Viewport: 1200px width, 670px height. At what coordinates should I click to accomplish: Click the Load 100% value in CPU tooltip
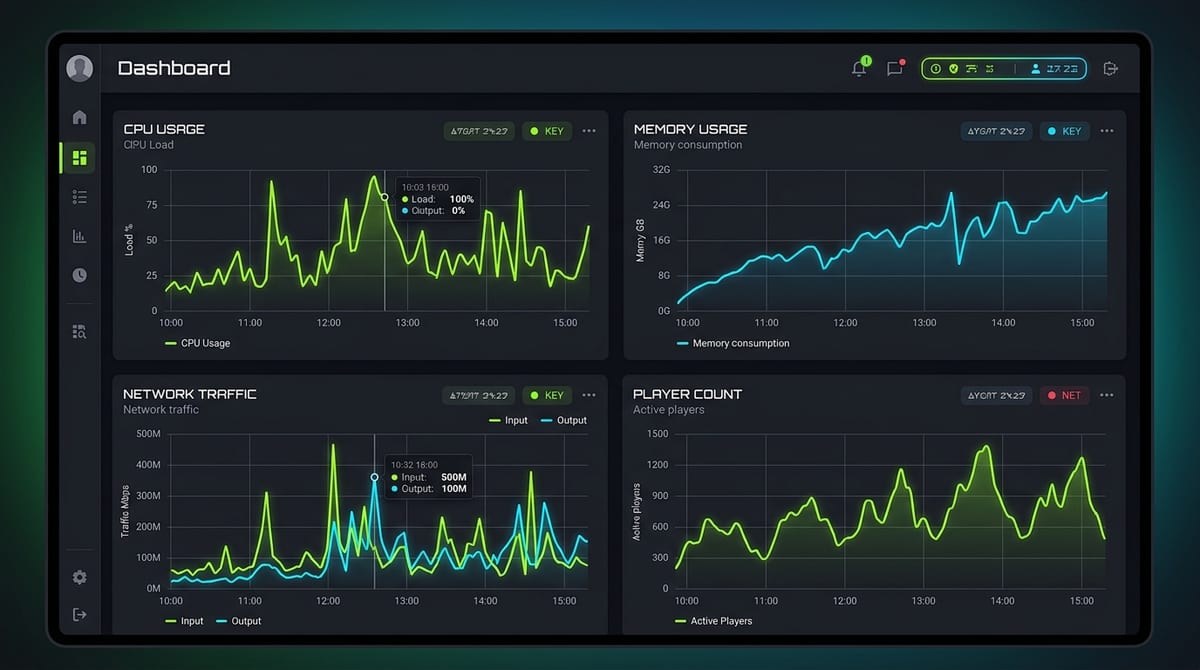[462, 199]
